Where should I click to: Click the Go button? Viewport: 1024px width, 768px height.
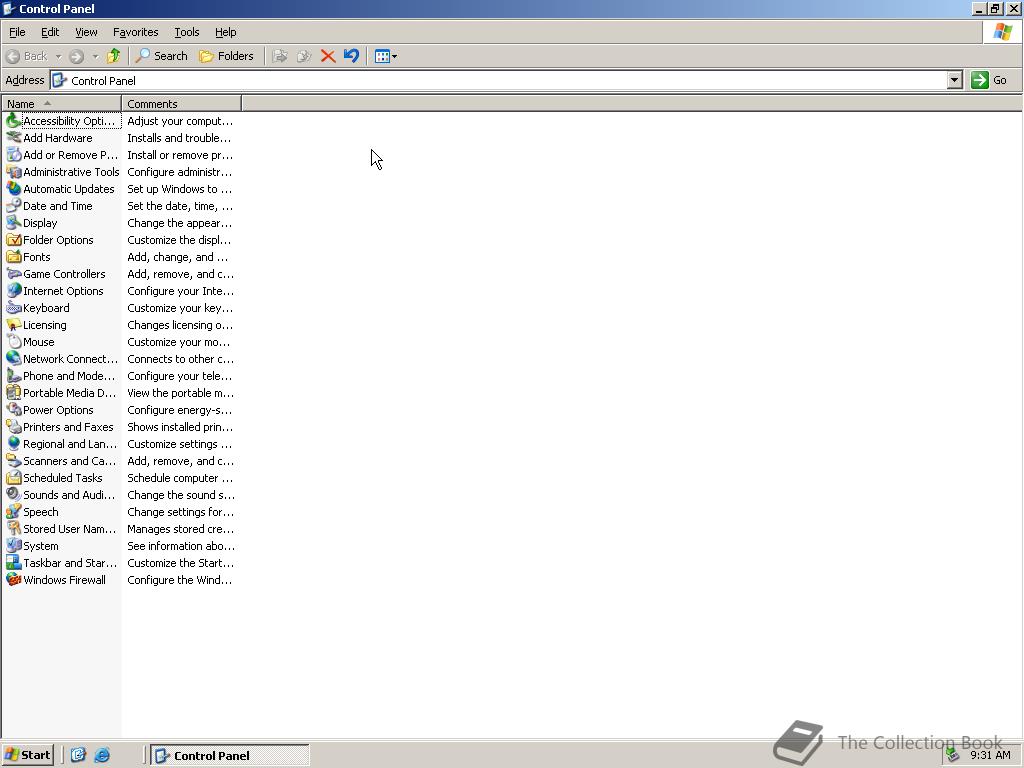(990, 80)
